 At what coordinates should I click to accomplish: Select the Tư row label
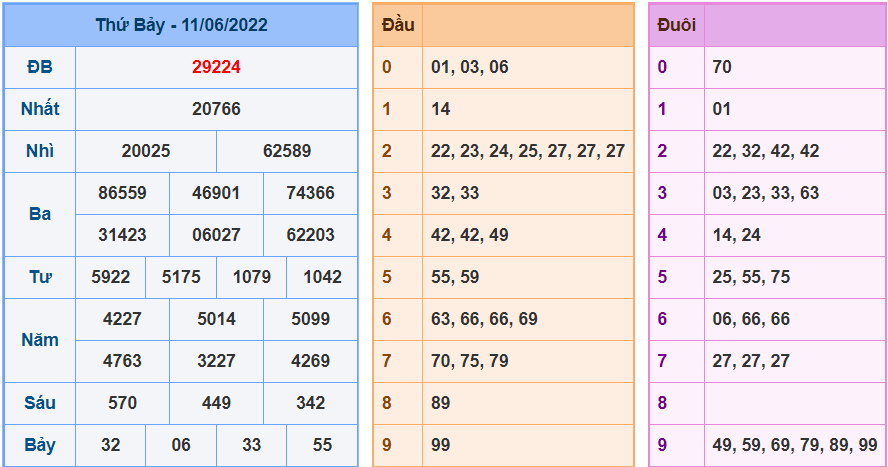[40, 277]
